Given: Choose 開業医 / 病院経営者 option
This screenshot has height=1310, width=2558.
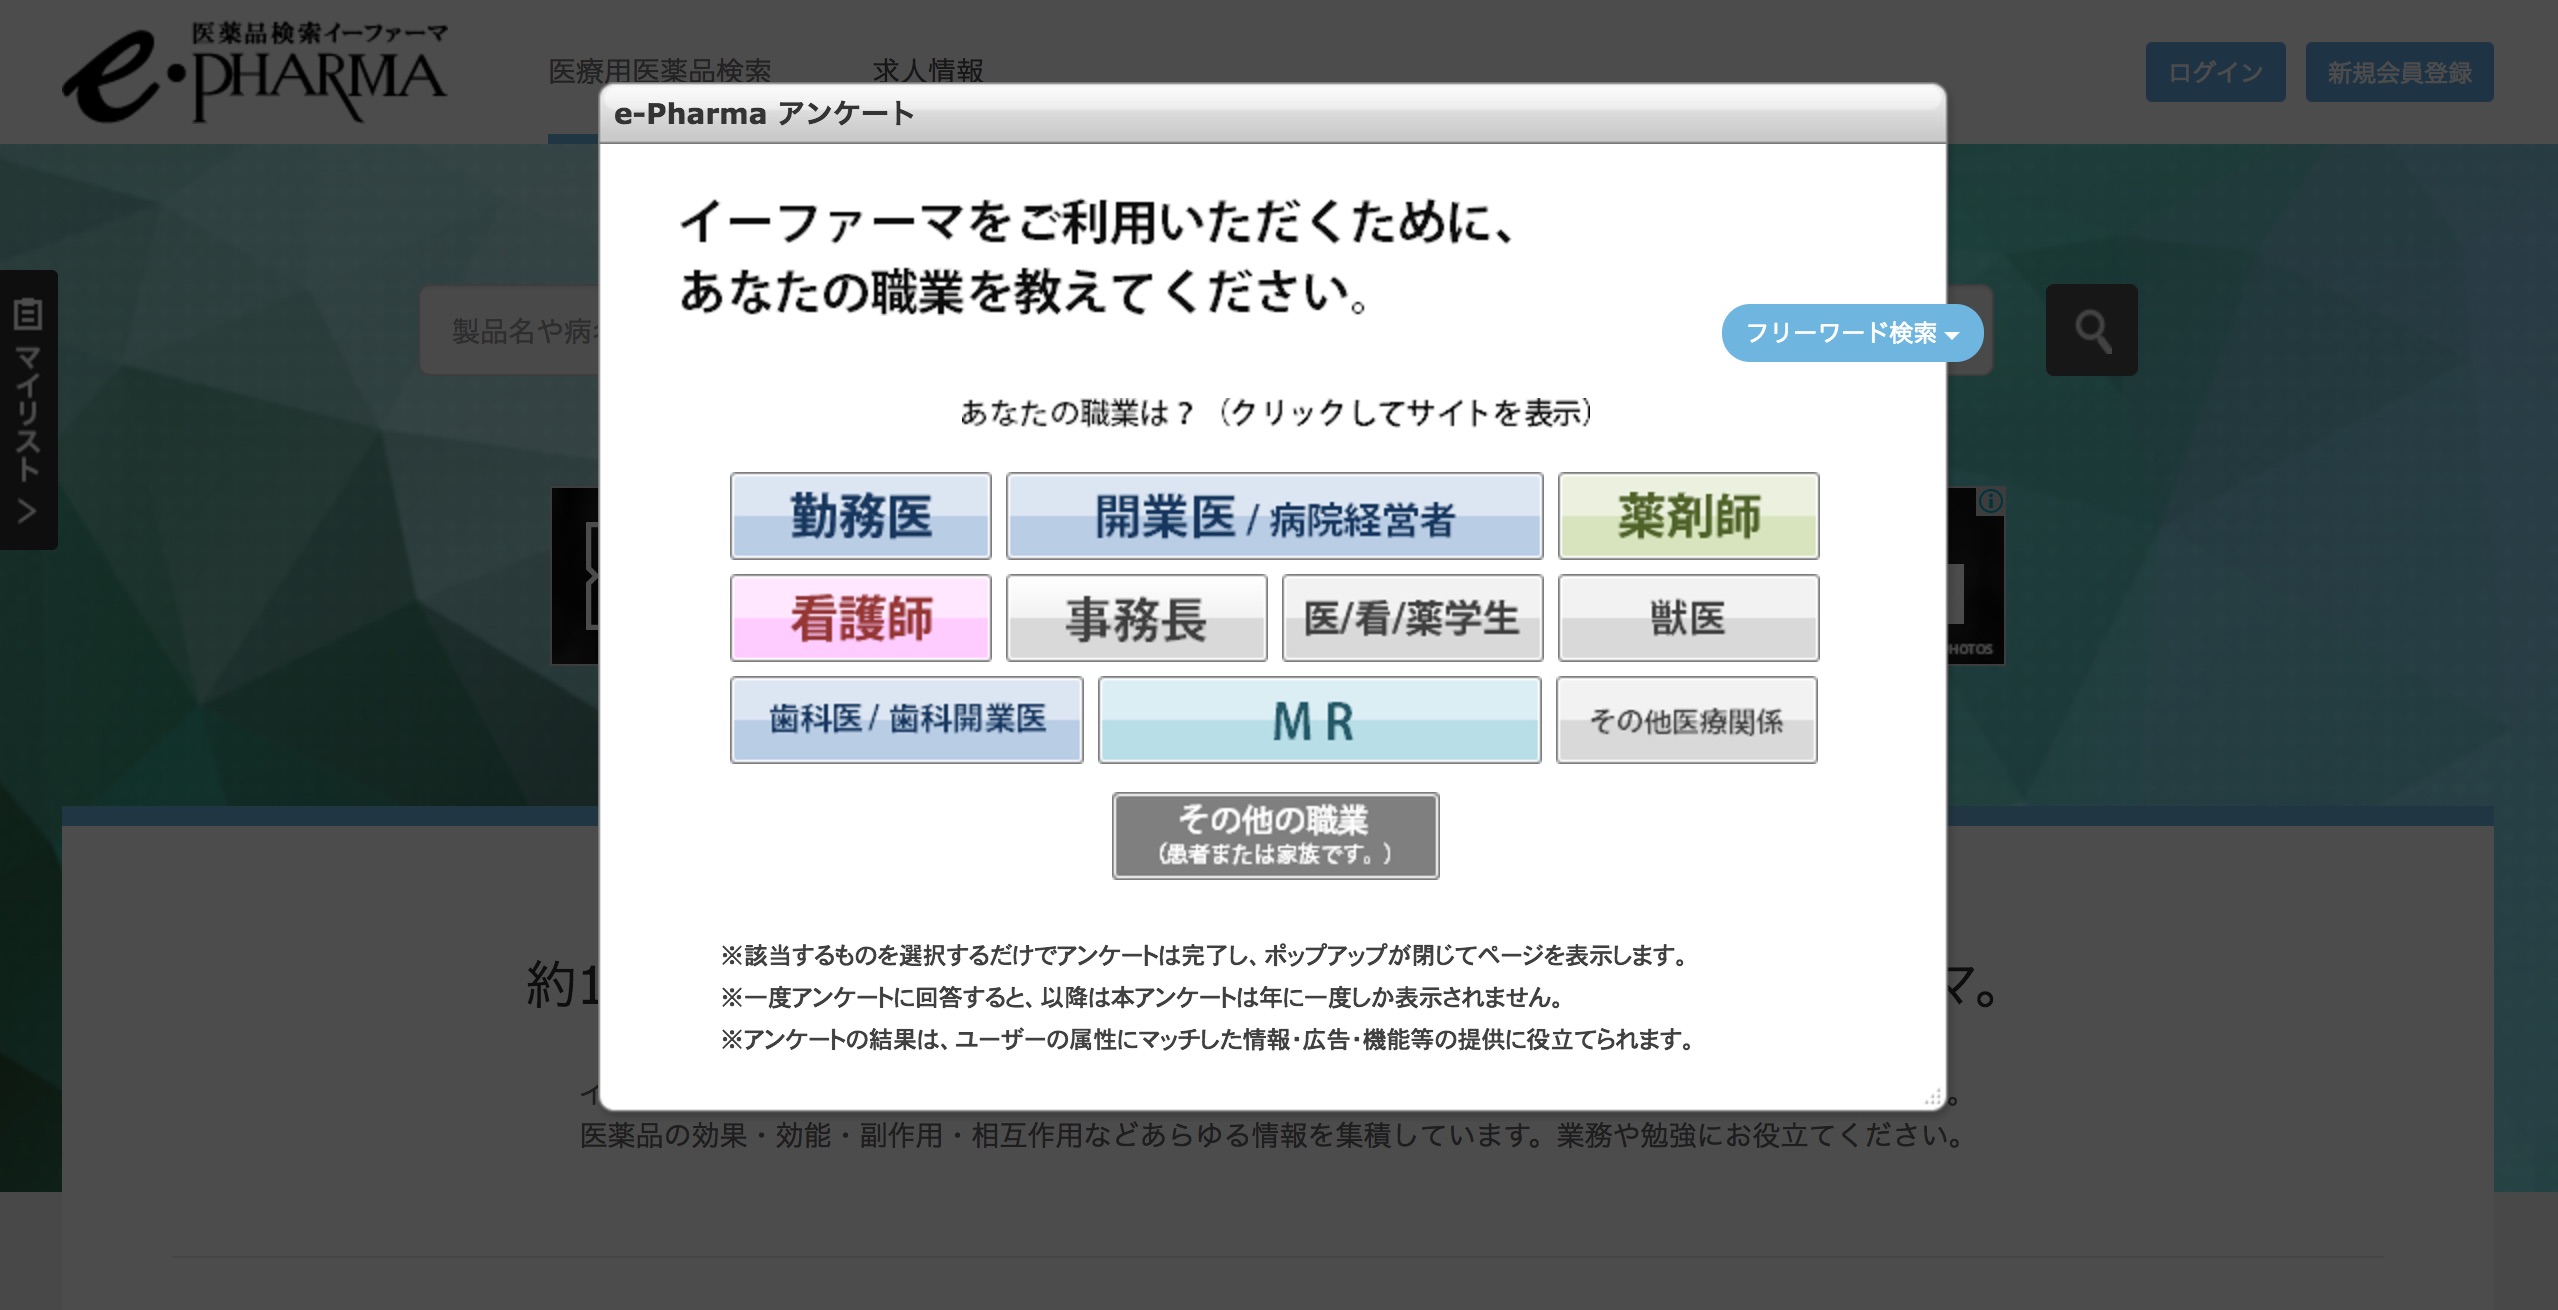Looking at the screenshot, I should [x=1274, y=516].
